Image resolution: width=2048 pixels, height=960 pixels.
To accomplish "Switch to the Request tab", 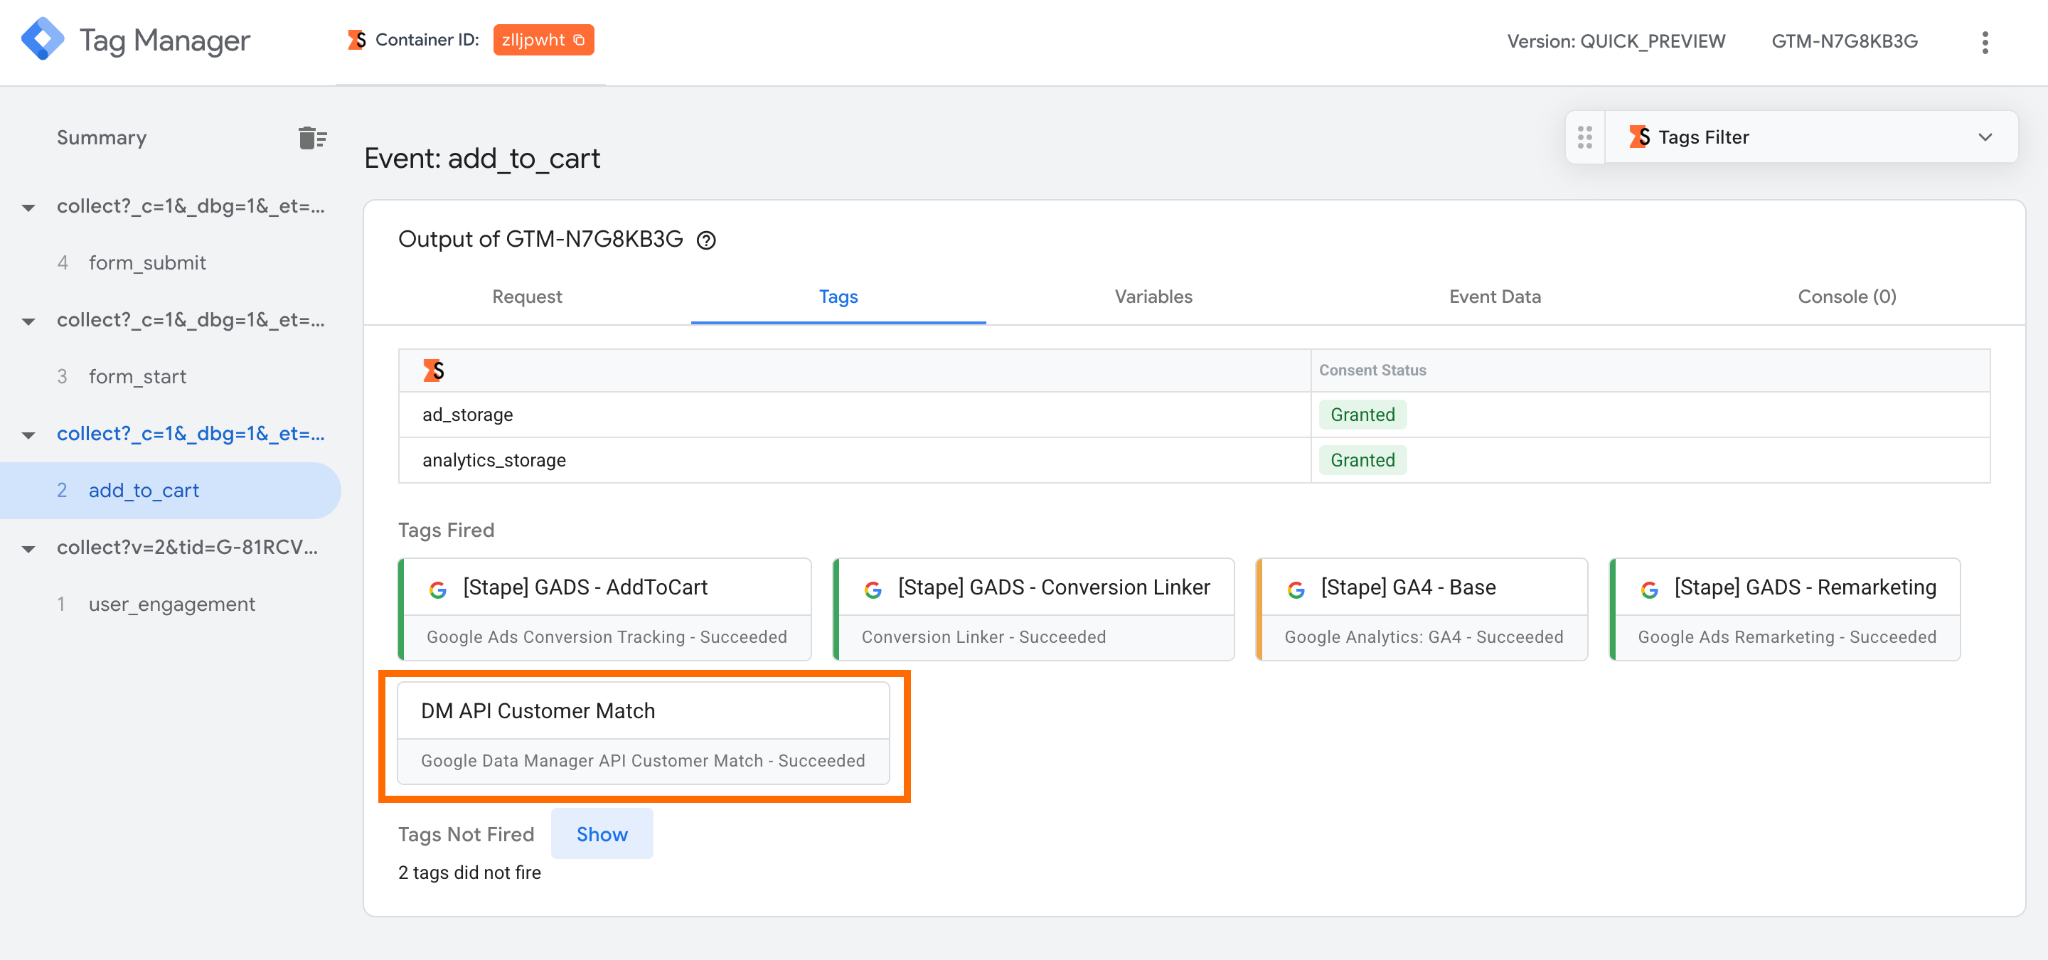I will click(527, 297).
